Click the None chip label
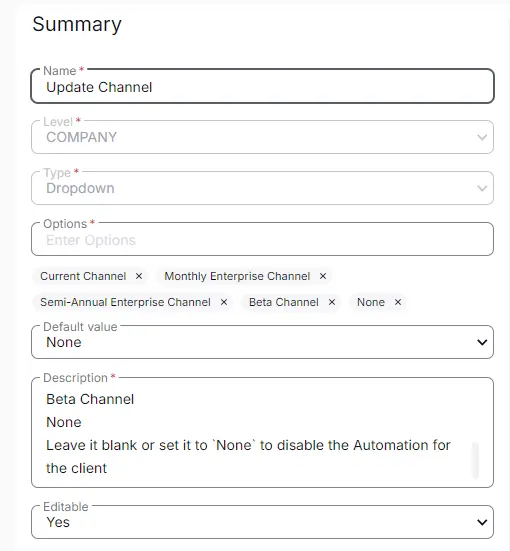 coord(371,302)
